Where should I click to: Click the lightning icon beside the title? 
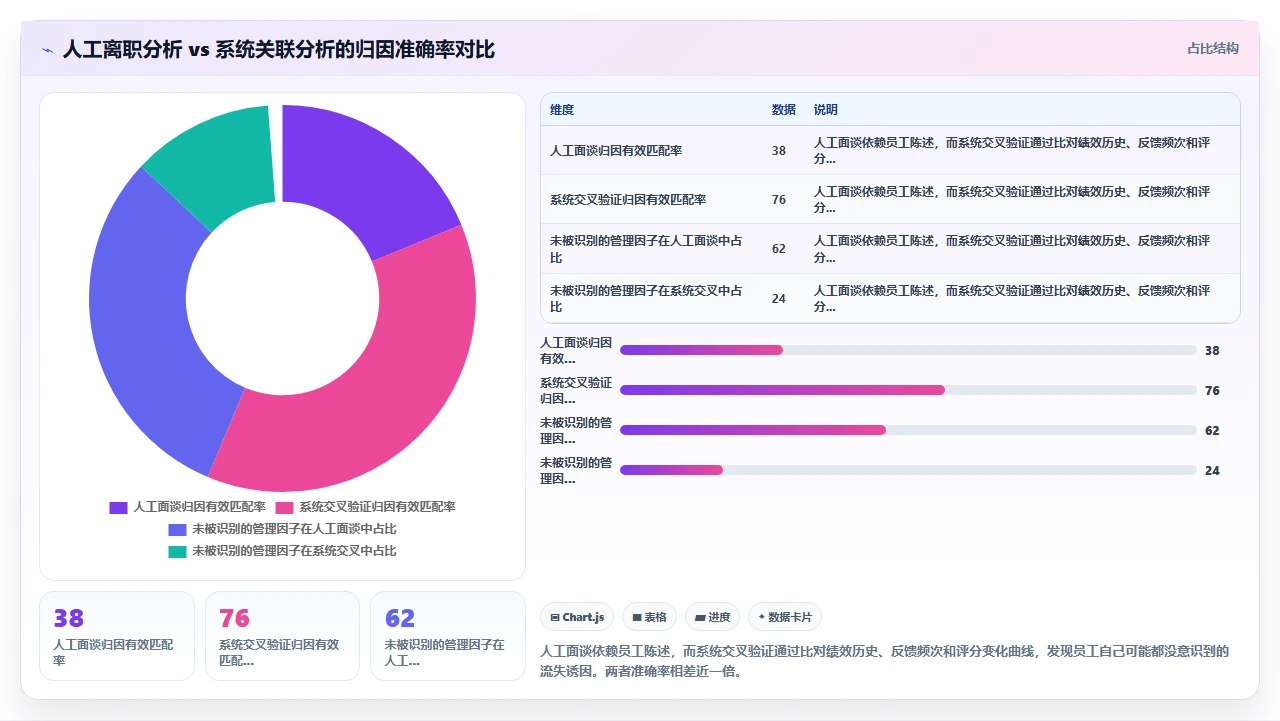(47, 50)
